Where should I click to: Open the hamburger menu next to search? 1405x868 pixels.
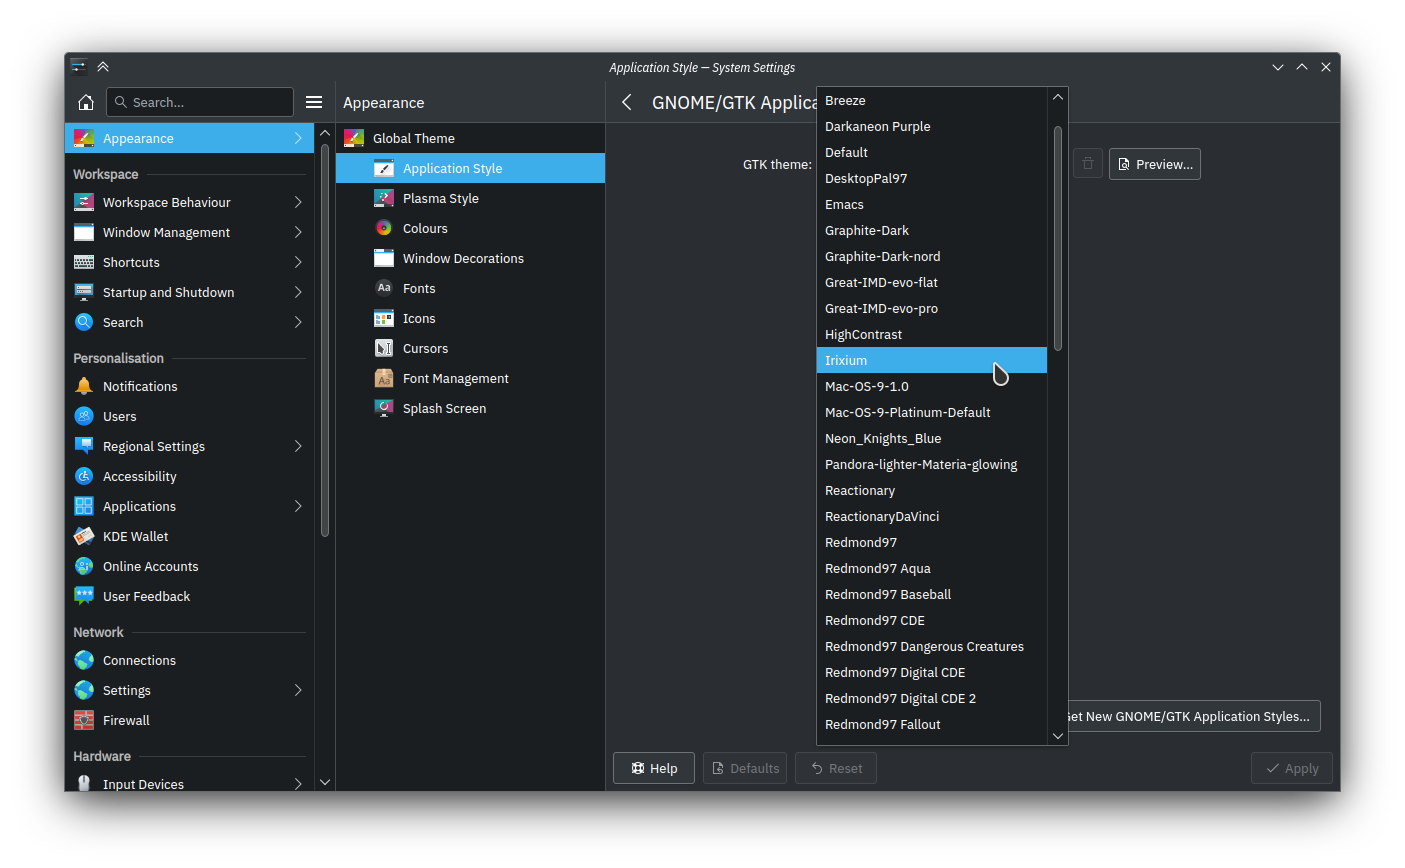(314, 102)
